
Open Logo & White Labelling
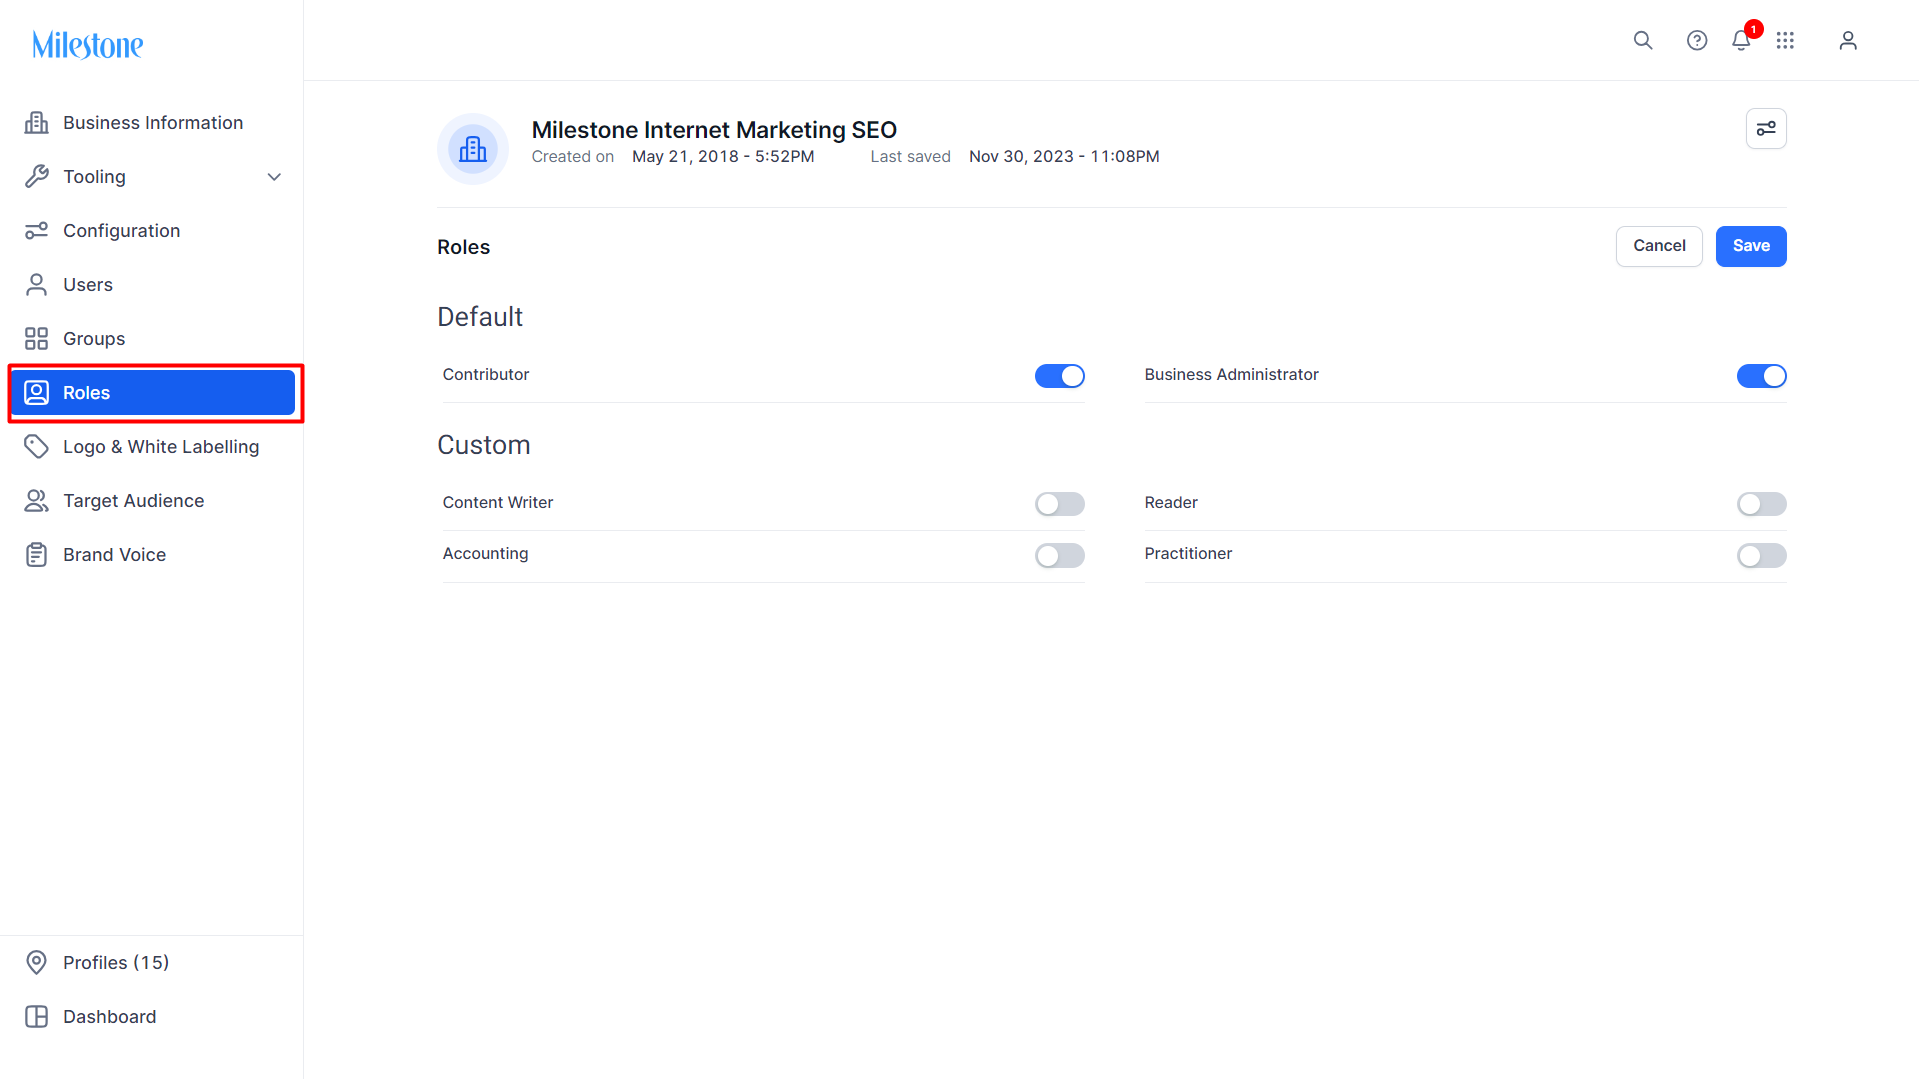(x=152, y=447)
